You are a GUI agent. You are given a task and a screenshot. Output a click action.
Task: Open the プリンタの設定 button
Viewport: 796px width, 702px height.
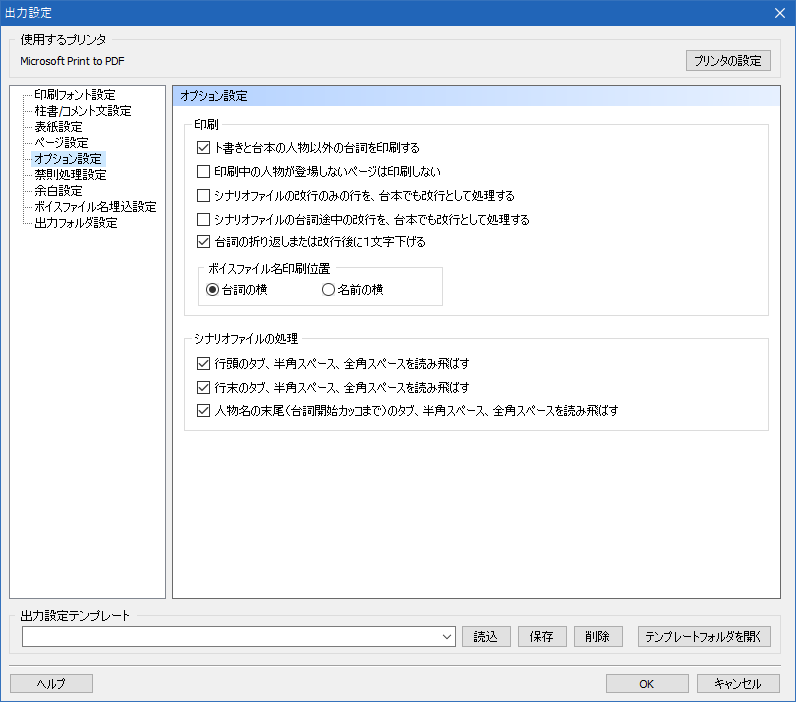tap(728, 60)
